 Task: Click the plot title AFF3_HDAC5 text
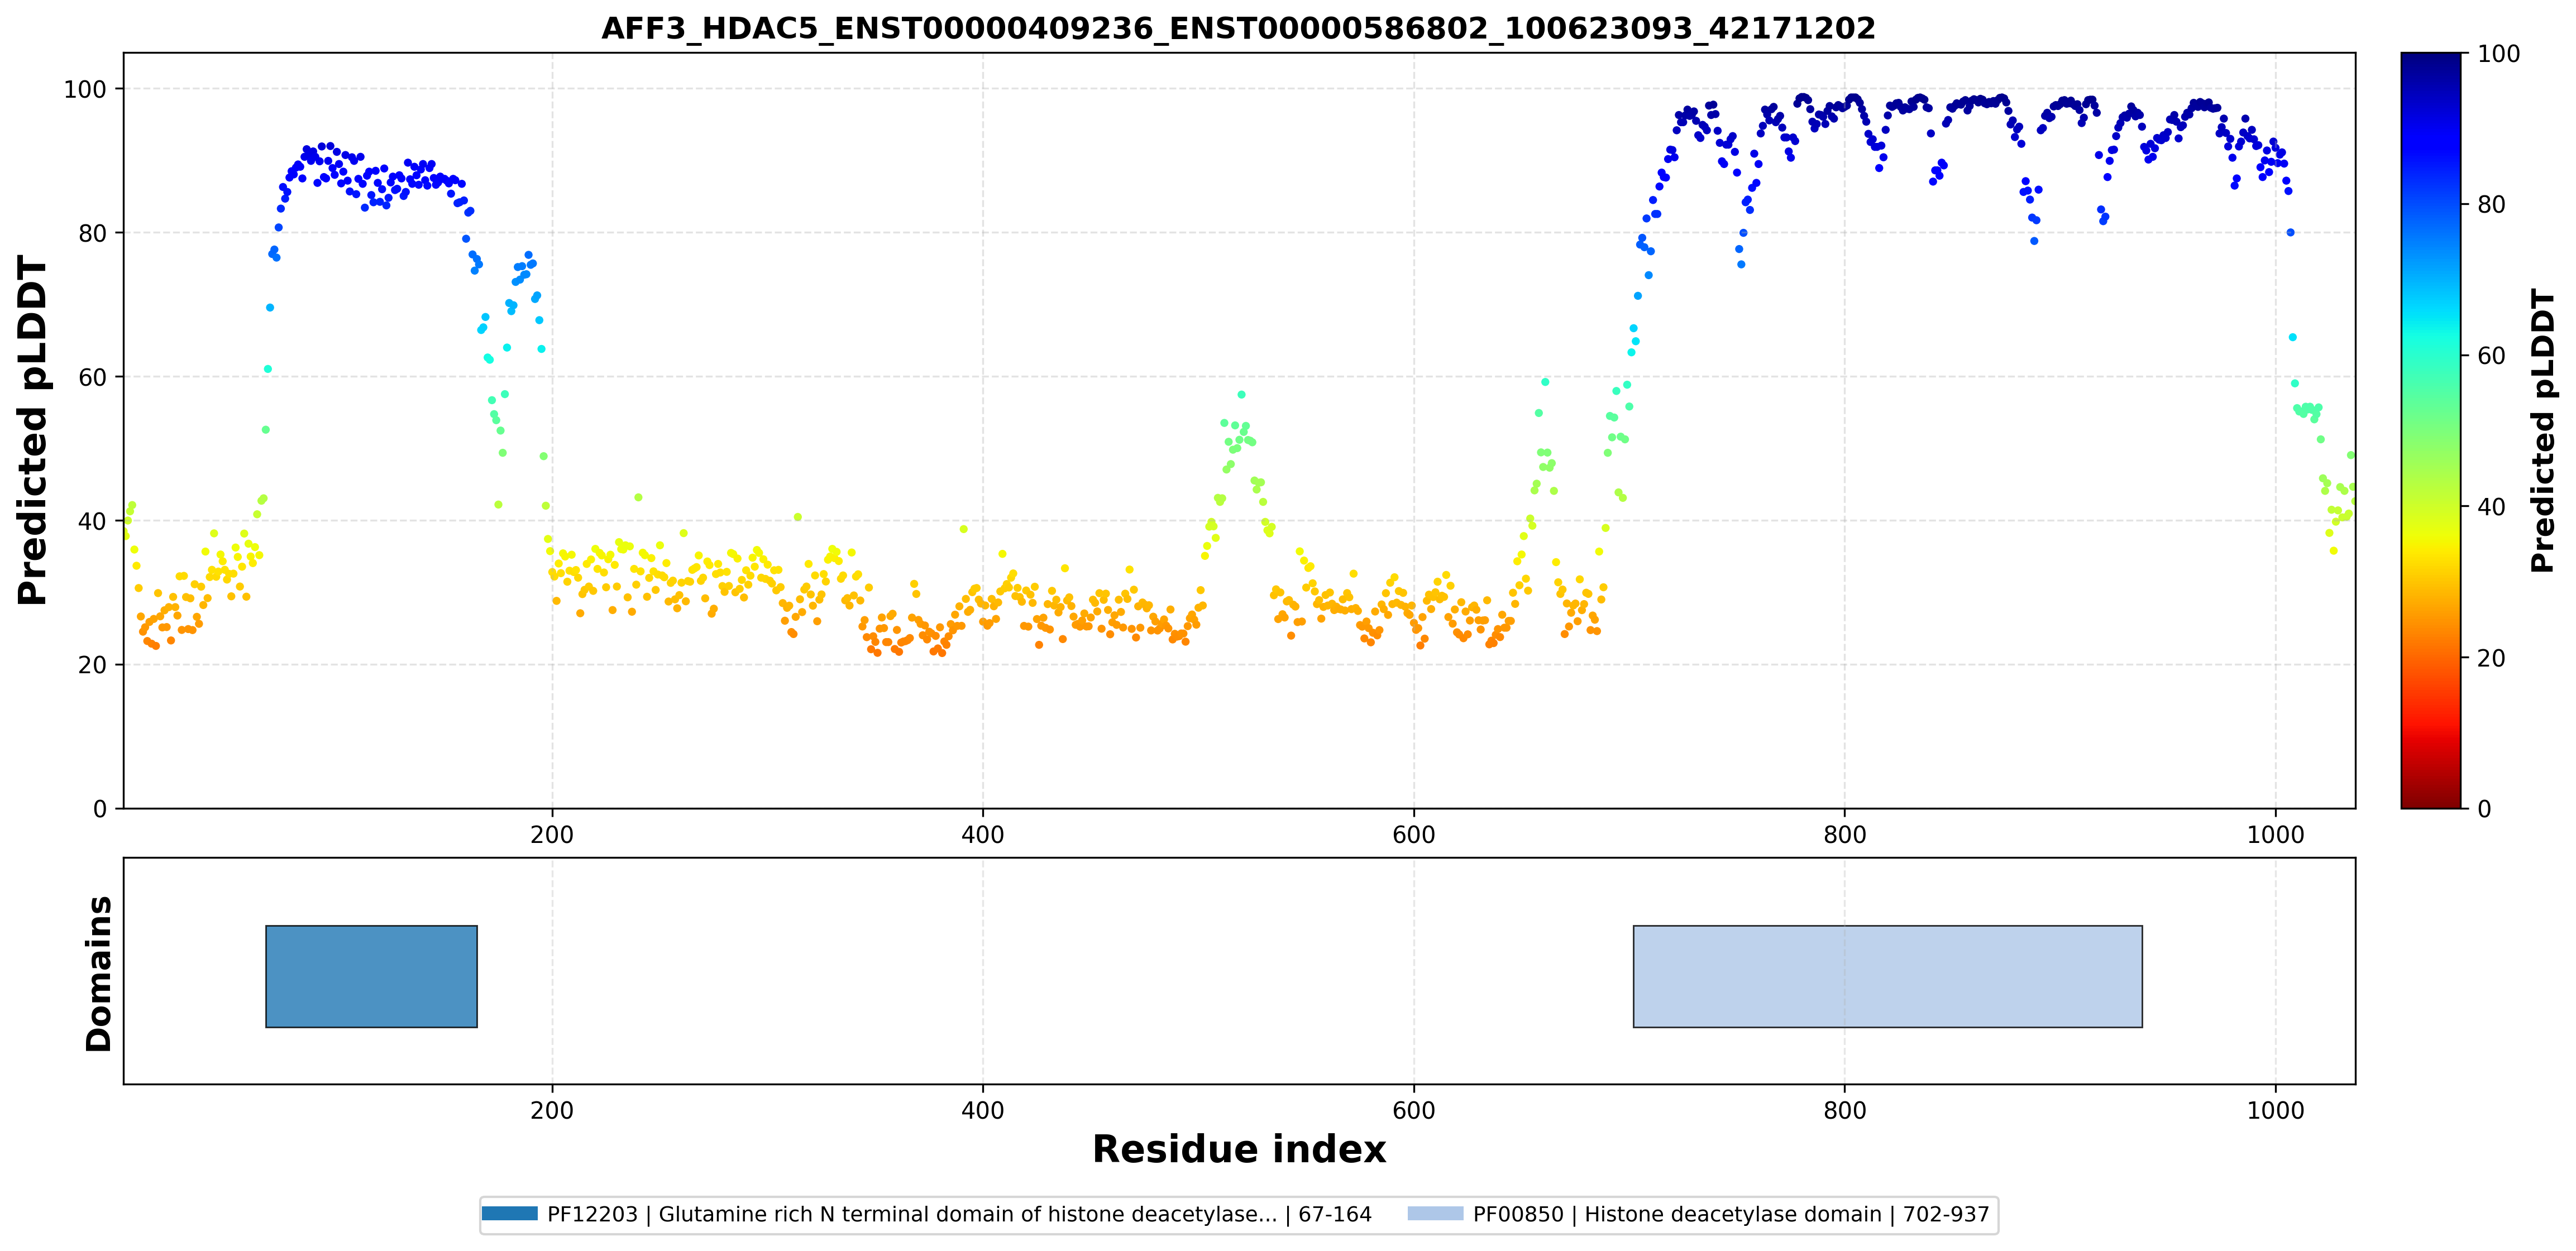(x=1238, y=28)
